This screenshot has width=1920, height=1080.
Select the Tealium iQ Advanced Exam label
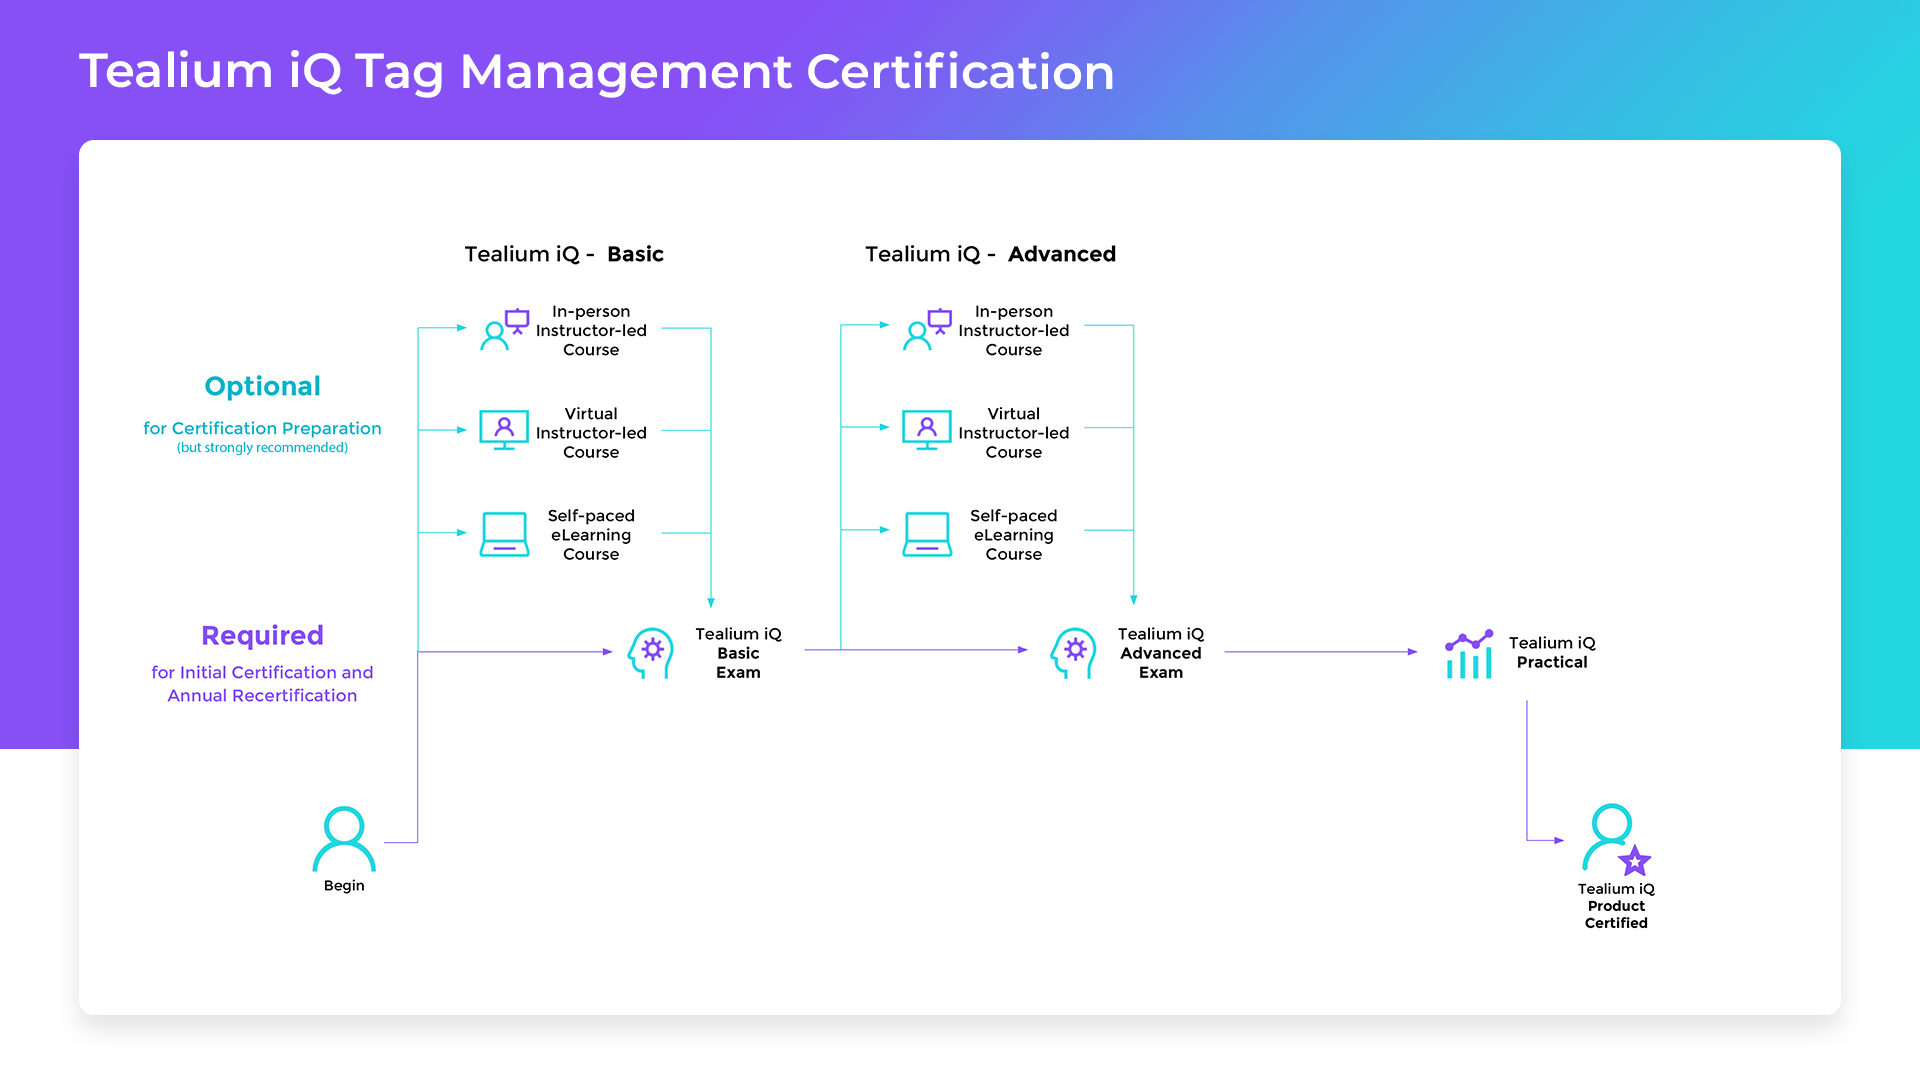pos(1160,653)
